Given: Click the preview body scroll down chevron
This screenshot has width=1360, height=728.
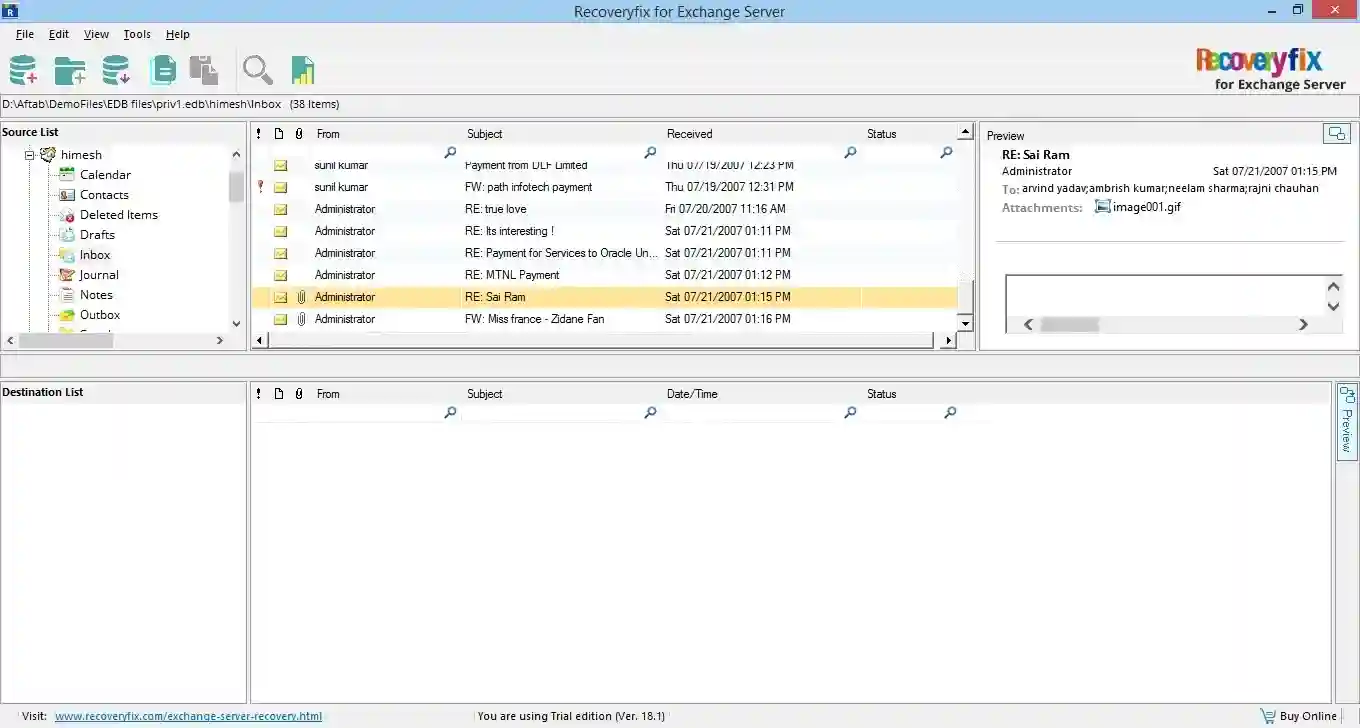Looking at the screenshot, I should tap(1333, 306).
